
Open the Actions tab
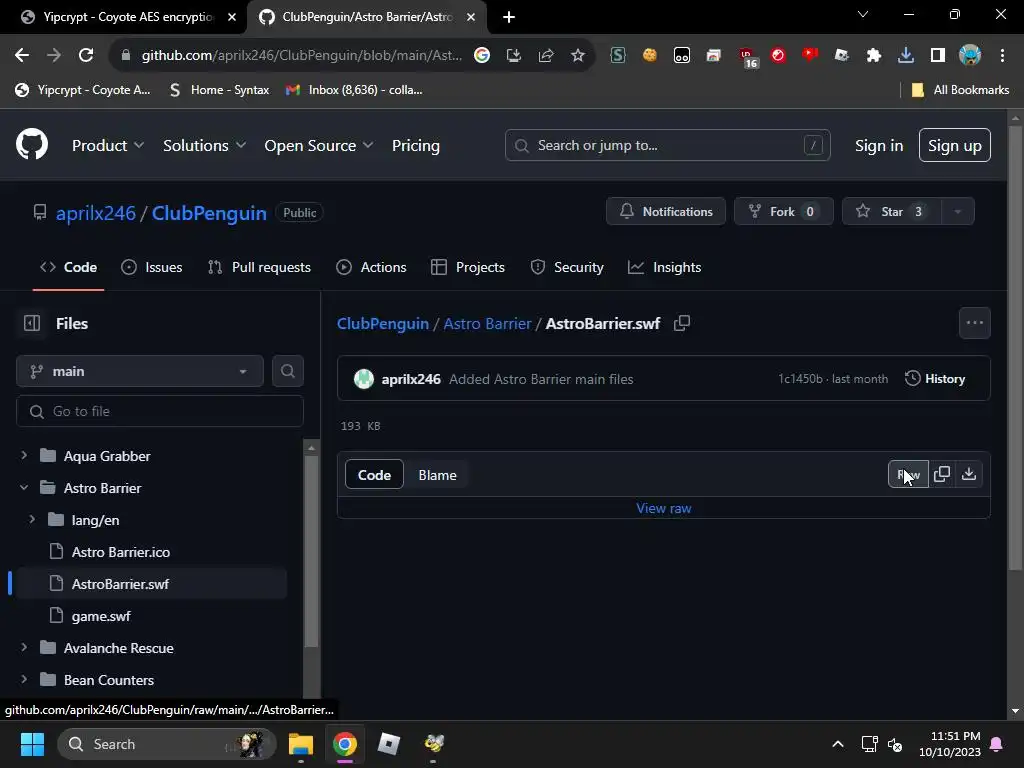pos(371,267)
